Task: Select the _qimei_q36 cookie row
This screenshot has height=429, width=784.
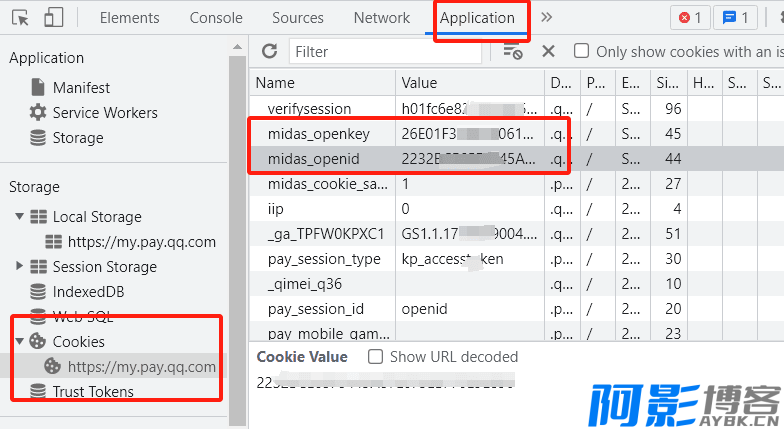Action: click(516, 284)
